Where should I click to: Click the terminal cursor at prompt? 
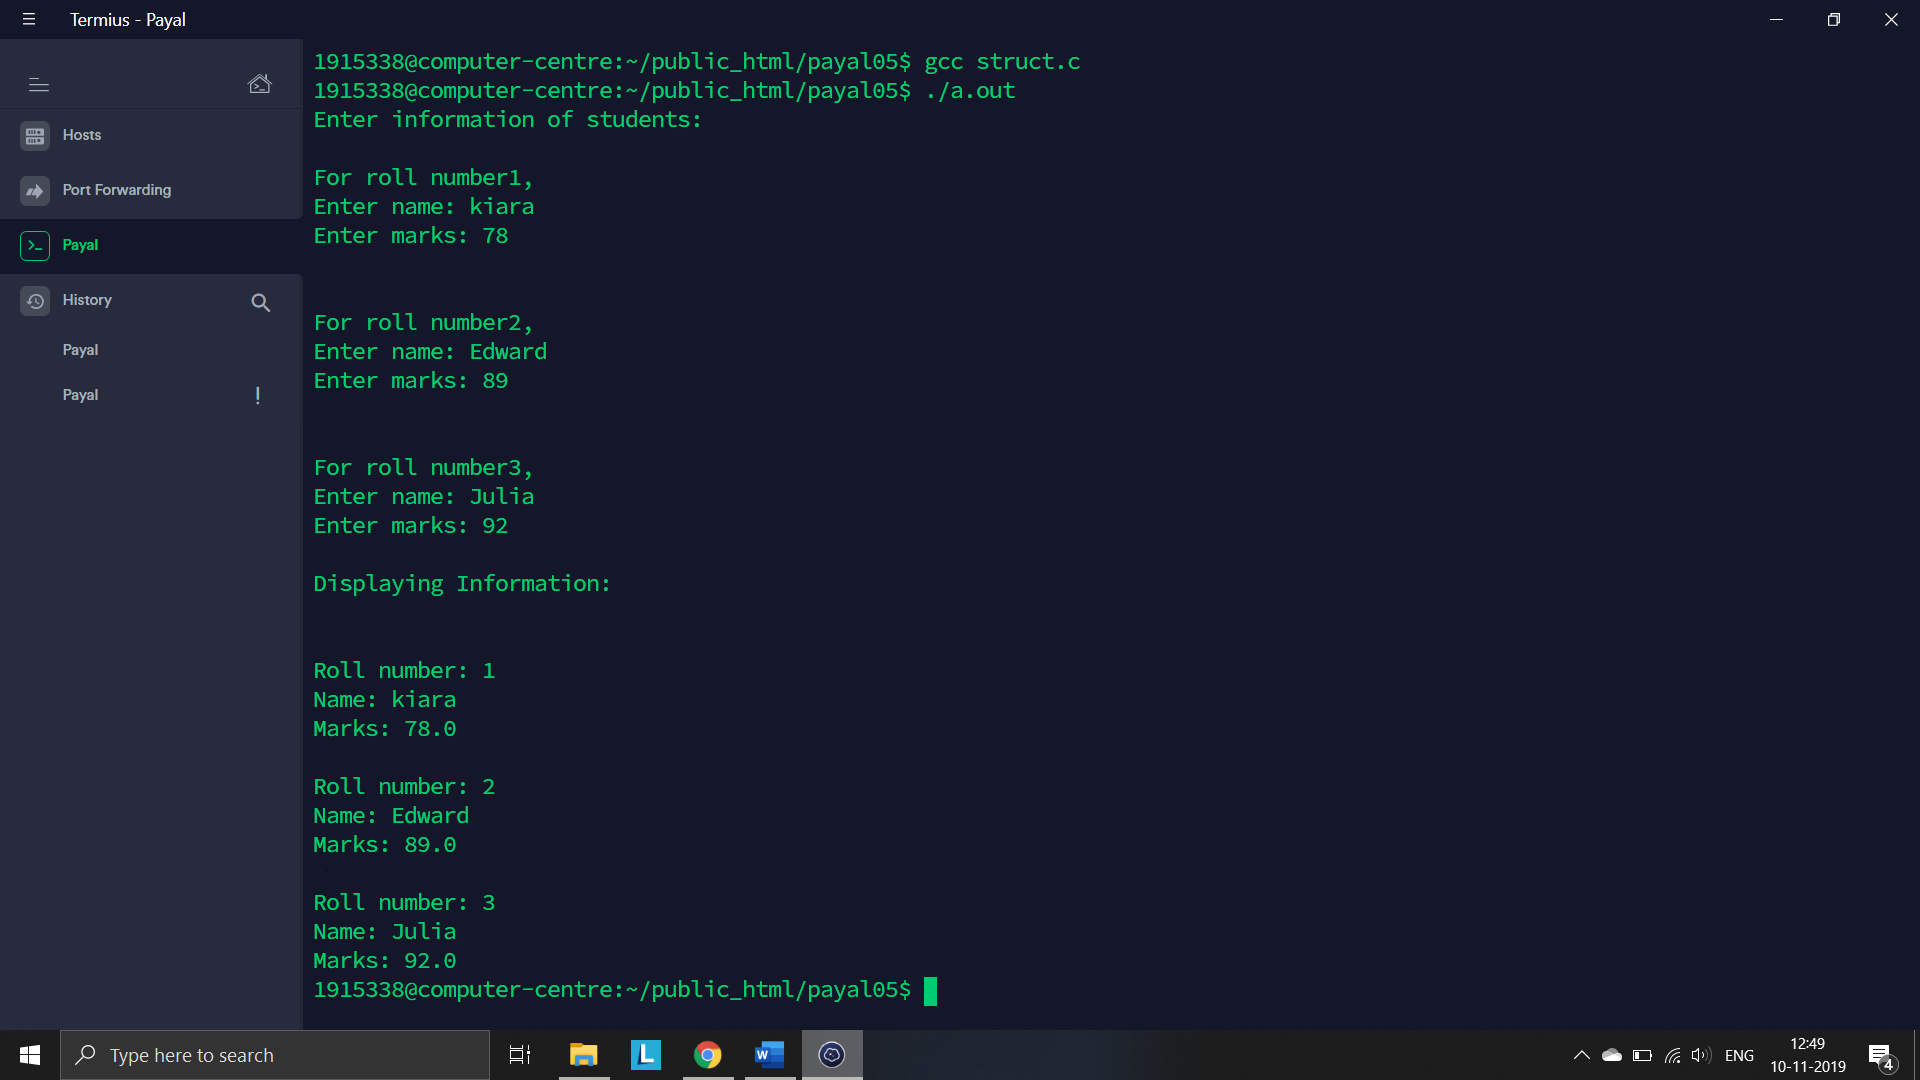coord(930,991)
